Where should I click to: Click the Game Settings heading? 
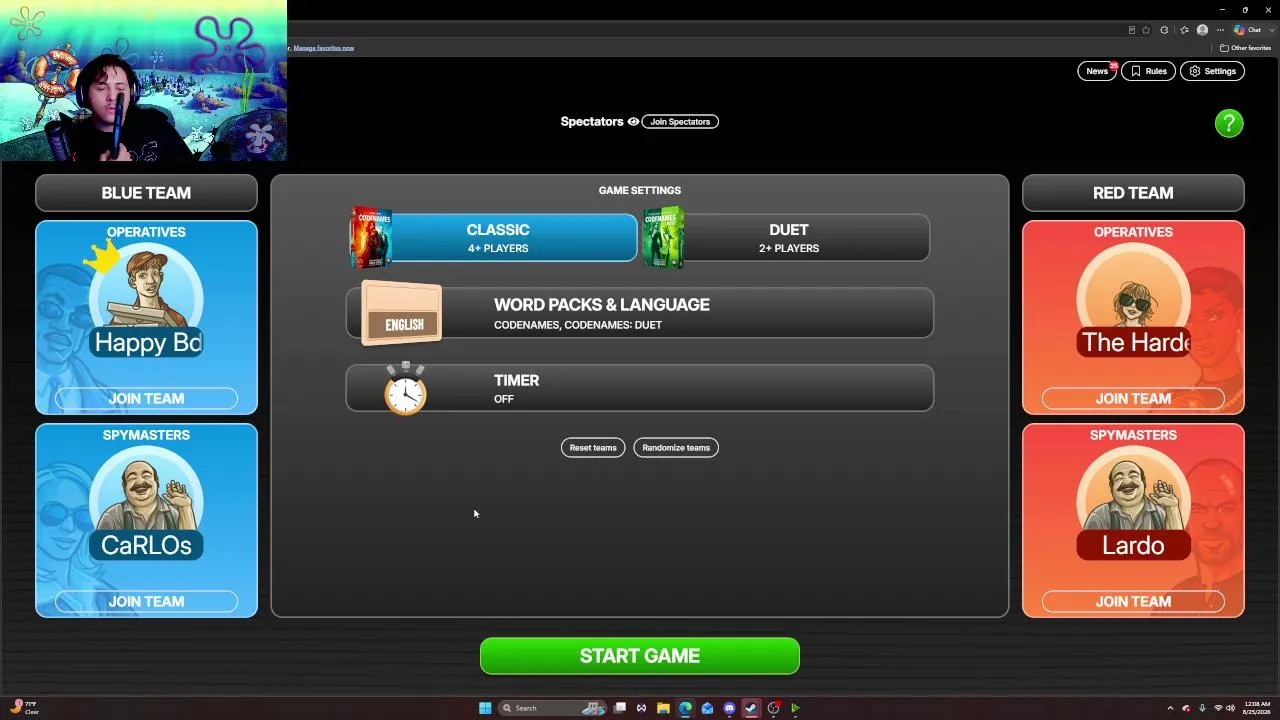(x=640, y=190)
